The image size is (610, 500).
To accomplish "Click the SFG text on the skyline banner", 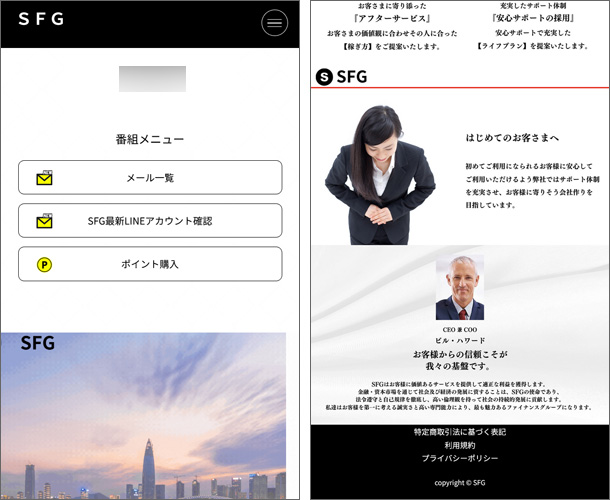I will tap(38, 344).
